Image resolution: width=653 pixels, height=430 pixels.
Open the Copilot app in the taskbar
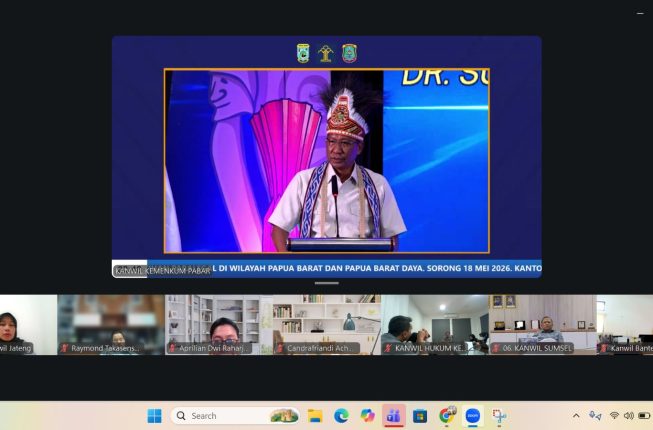pos(367,415)
